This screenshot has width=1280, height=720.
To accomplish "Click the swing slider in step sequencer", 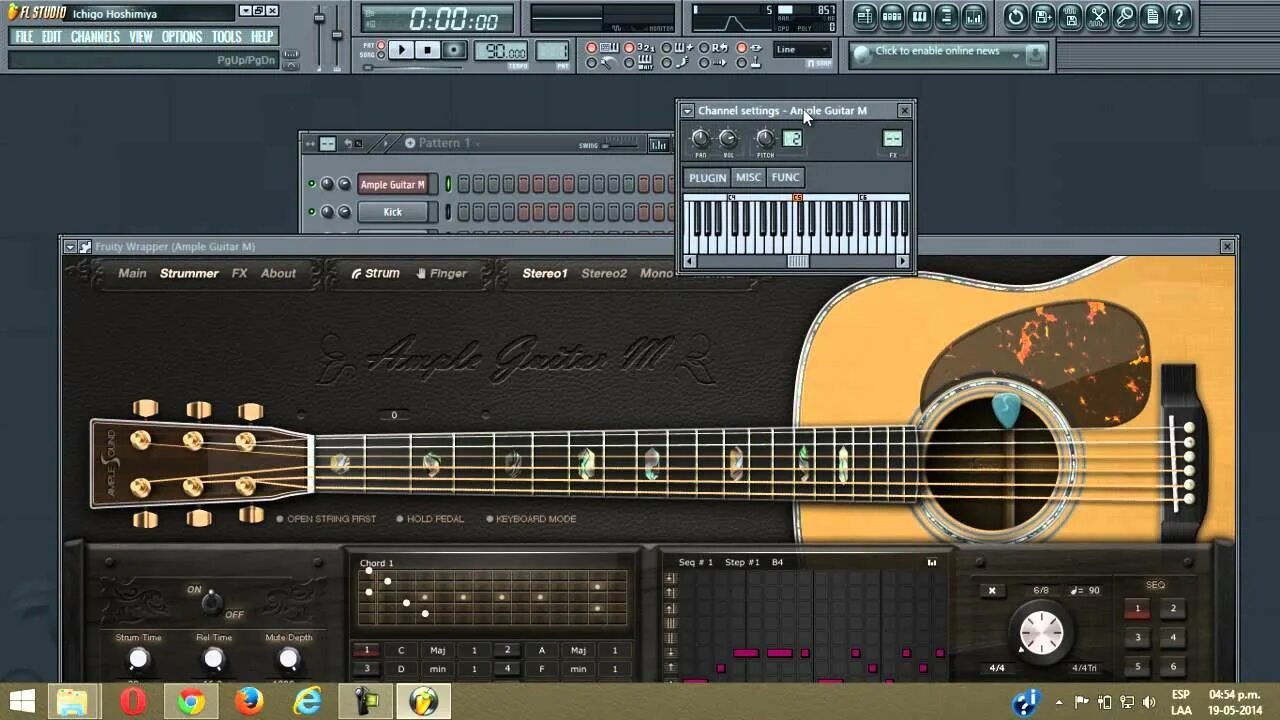I will click(x=621, y=145).
